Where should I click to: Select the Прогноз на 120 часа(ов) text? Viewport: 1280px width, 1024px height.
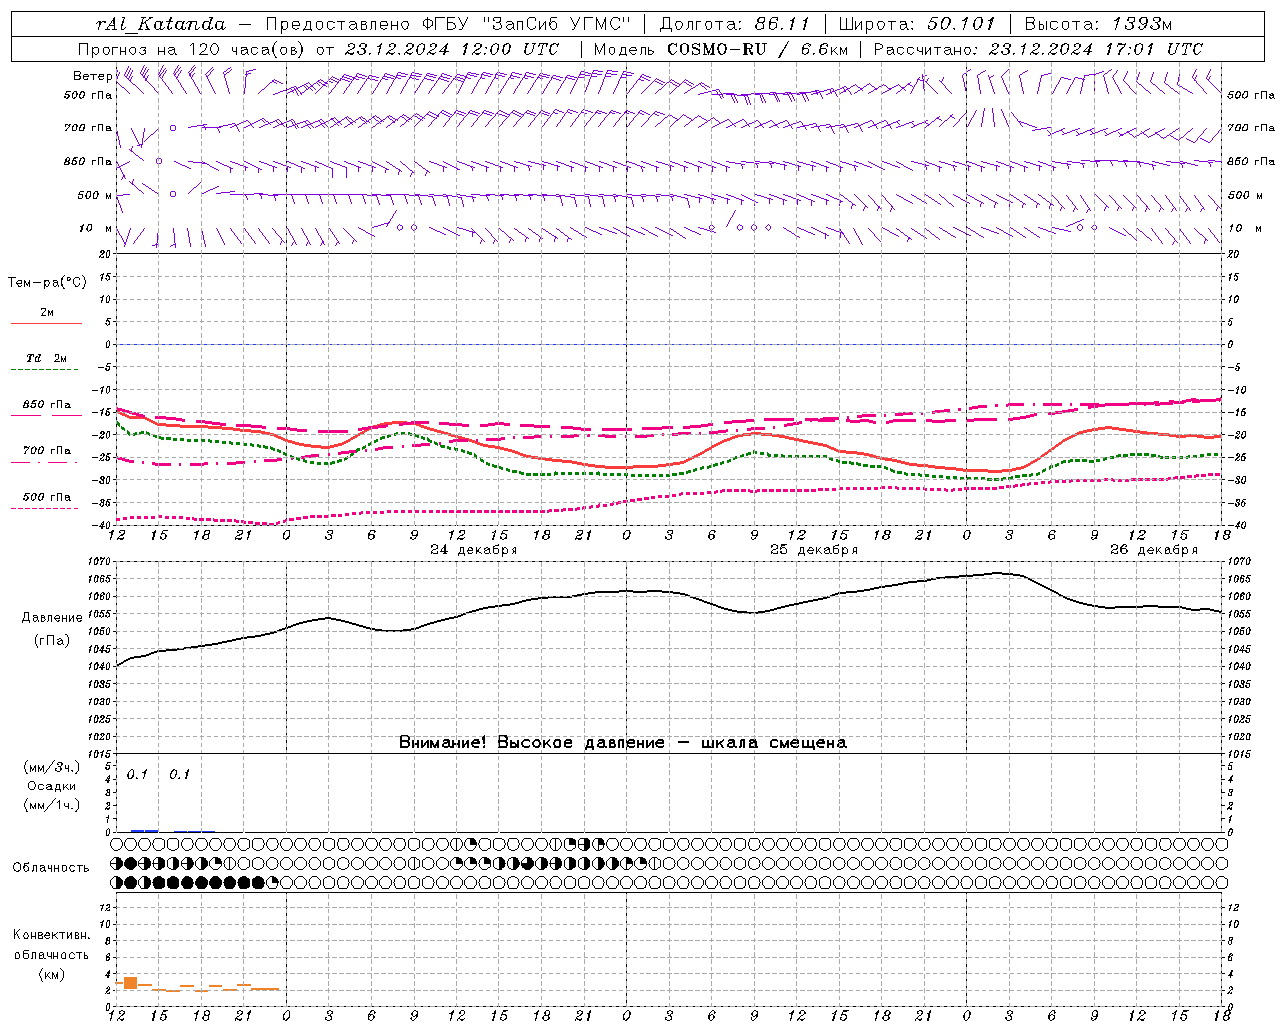coord(191,49)
